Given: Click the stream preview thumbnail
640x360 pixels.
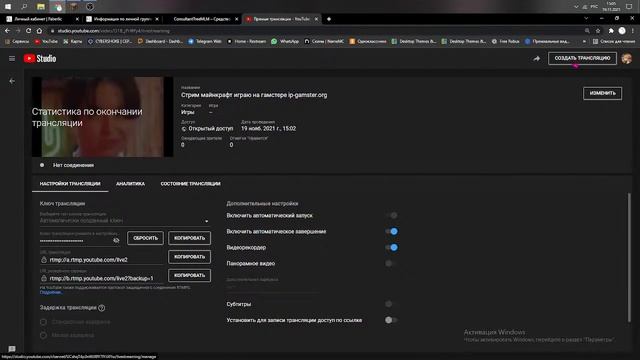Looking at the screenshot, I should coord(102,117).
